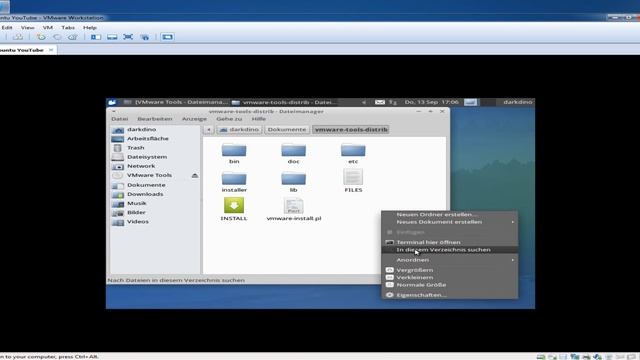Enter full screen mode toolbar icon
Viewport: 640px width, 360px height.
pos(128,37)
